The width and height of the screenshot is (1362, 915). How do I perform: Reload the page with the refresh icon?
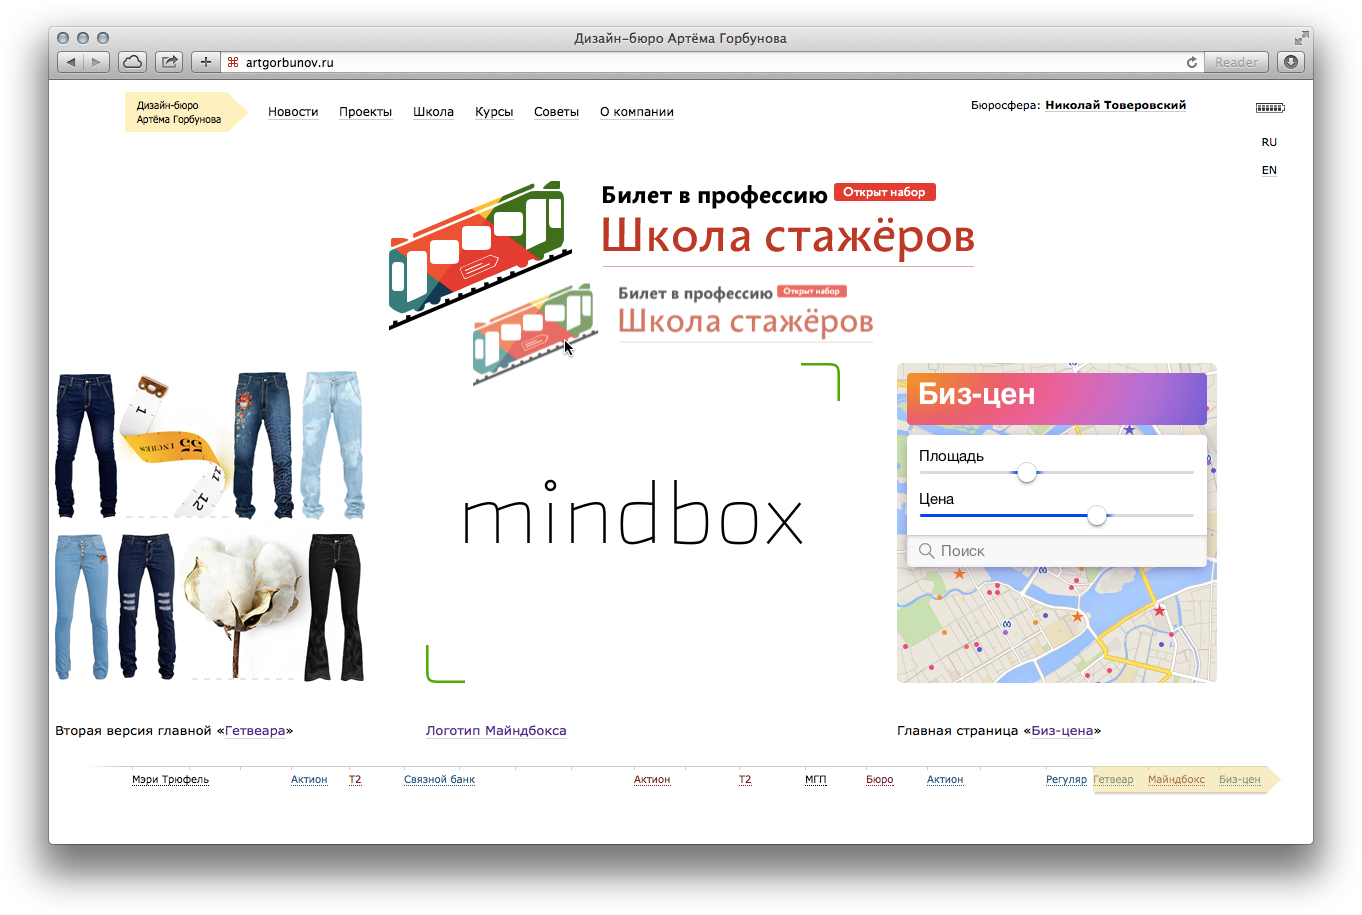1191,62
